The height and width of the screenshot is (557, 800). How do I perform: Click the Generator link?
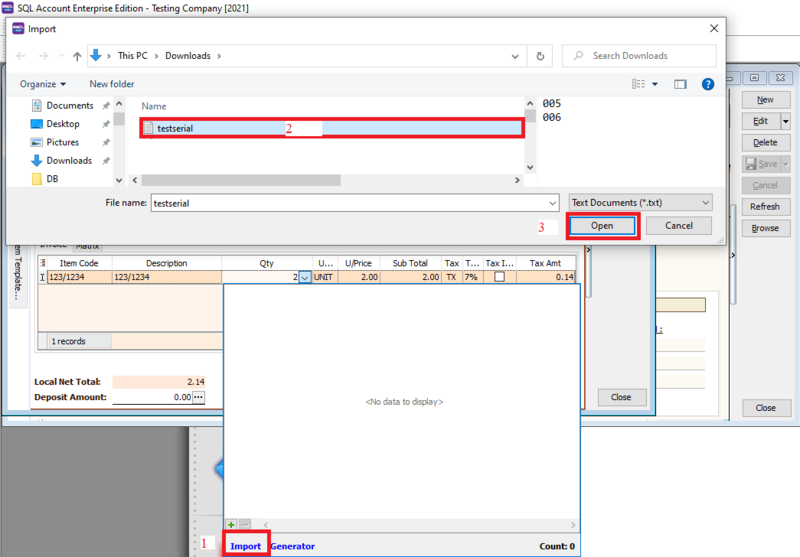[x=292, y=546]
